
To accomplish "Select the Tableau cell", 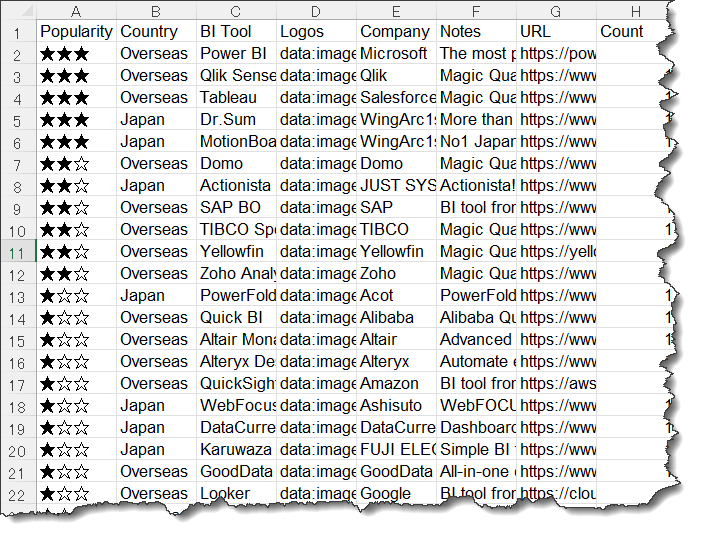I will point(236,98).
